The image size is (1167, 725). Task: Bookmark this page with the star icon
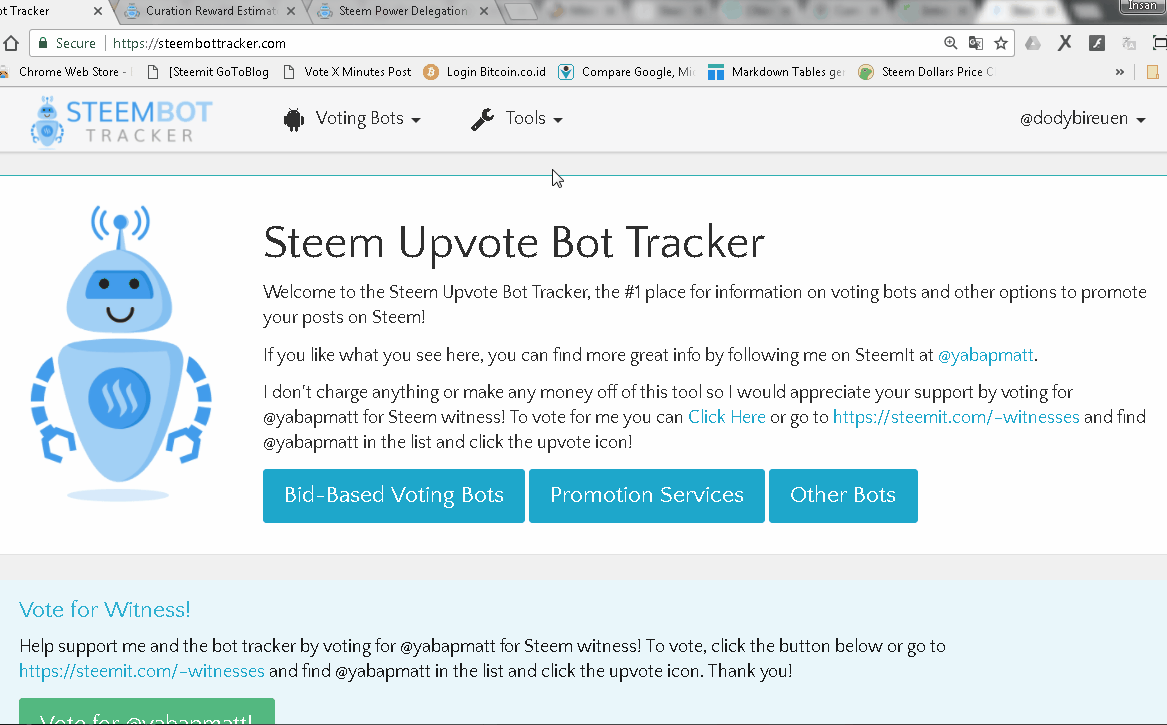pos(1001,43)
